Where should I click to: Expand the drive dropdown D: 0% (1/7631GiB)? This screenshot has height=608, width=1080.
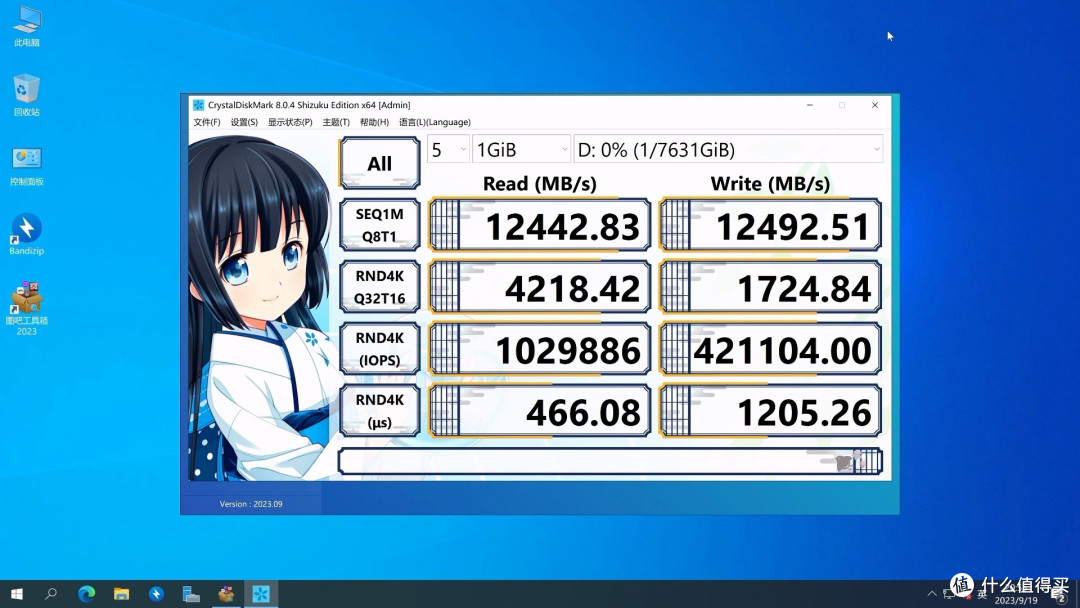728,149
